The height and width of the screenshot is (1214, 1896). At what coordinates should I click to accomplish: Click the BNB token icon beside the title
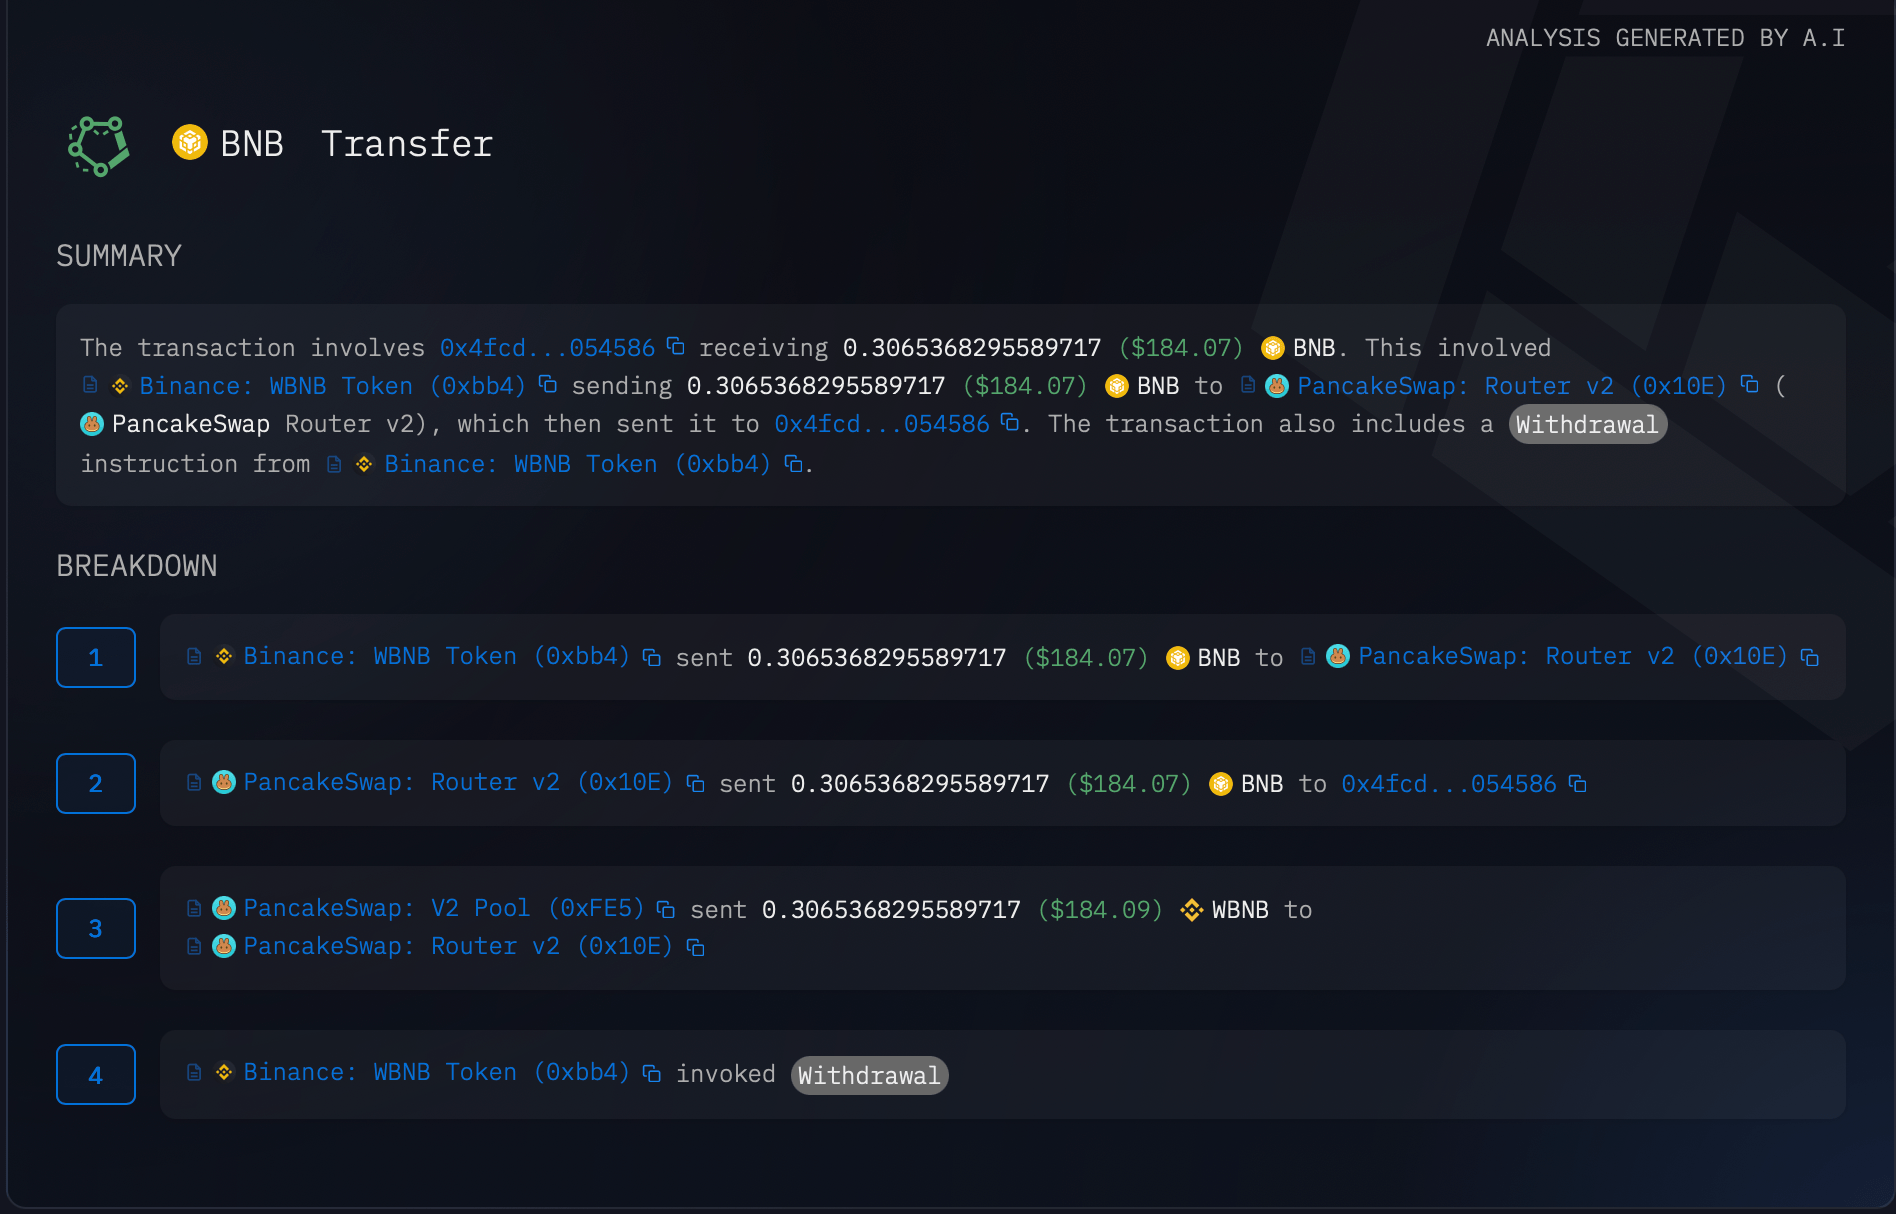pyautogui.click(x=190, y=143)
